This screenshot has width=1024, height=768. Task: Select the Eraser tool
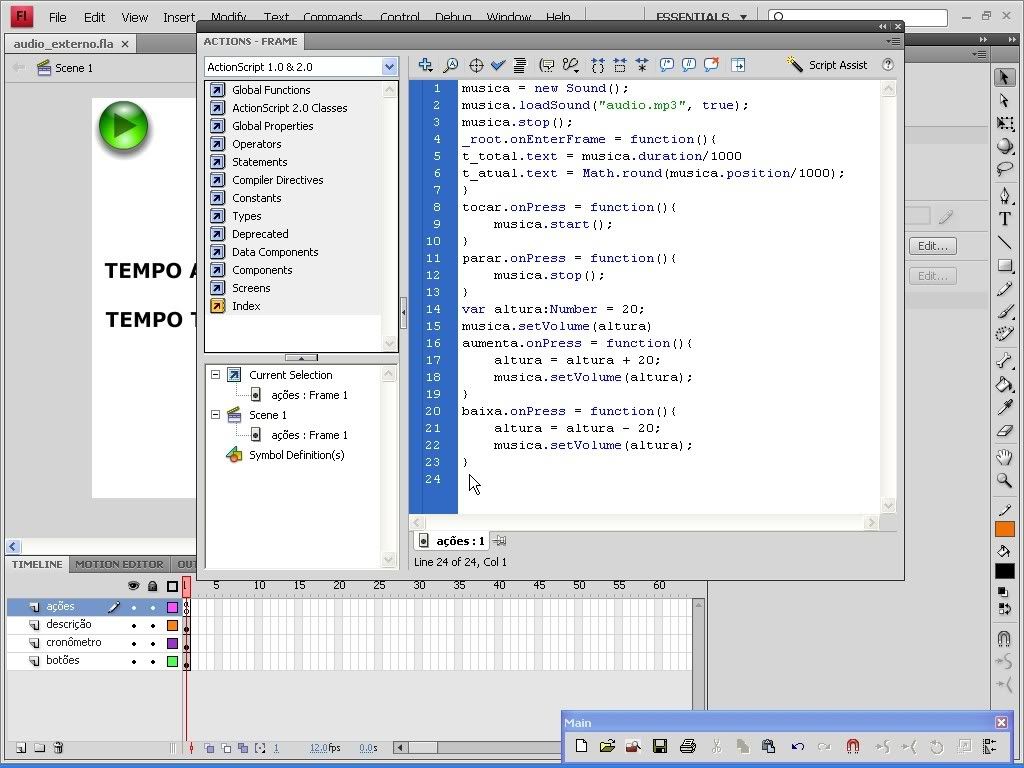pos(1005,432)
